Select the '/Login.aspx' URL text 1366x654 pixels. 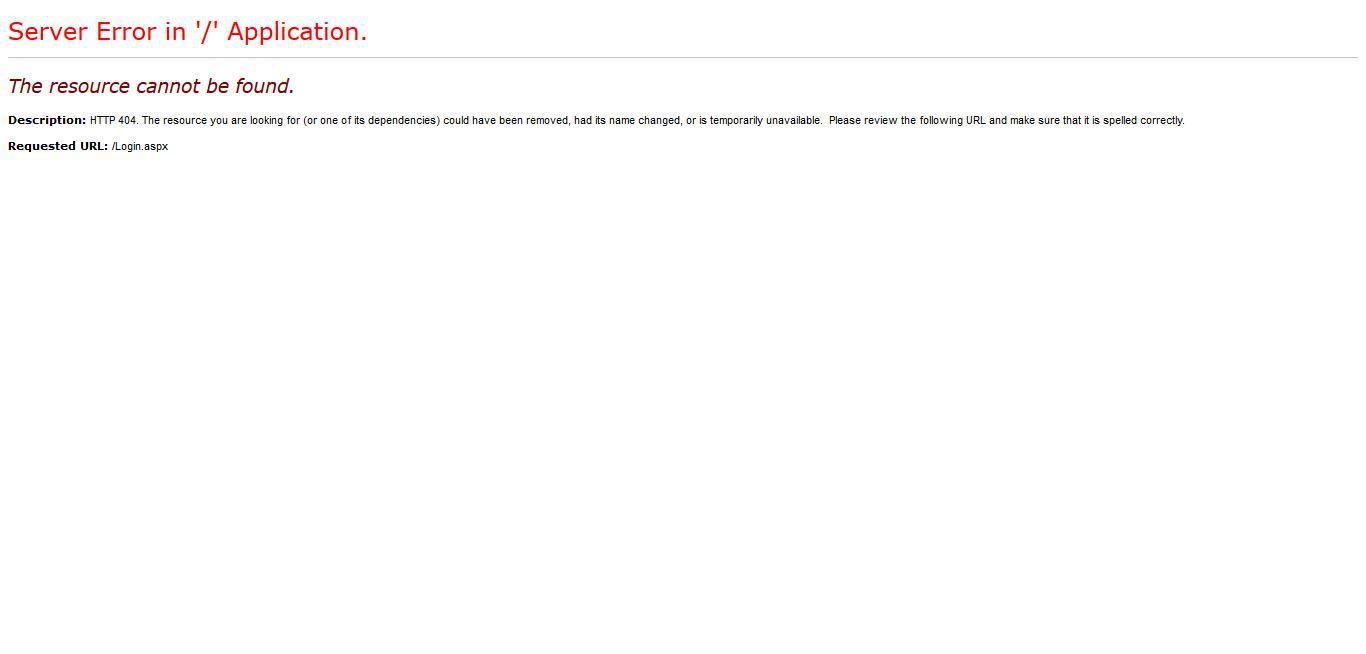pyautogui.click(x=139, y=146)
